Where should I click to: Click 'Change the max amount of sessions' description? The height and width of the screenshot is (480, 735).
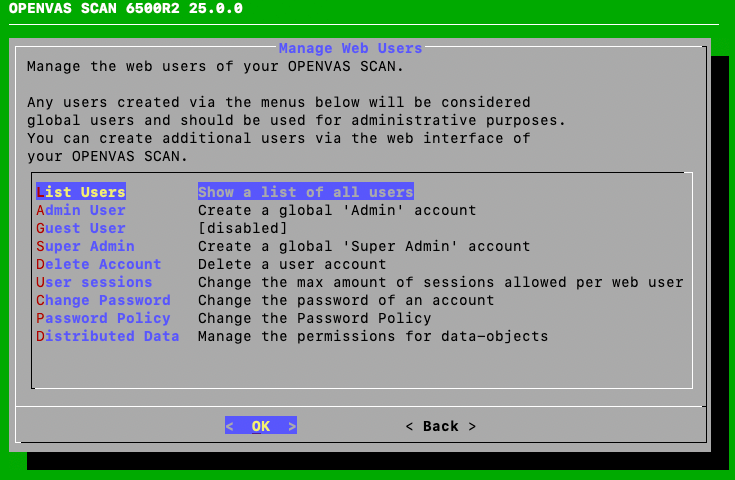click(x=440, y=282)
